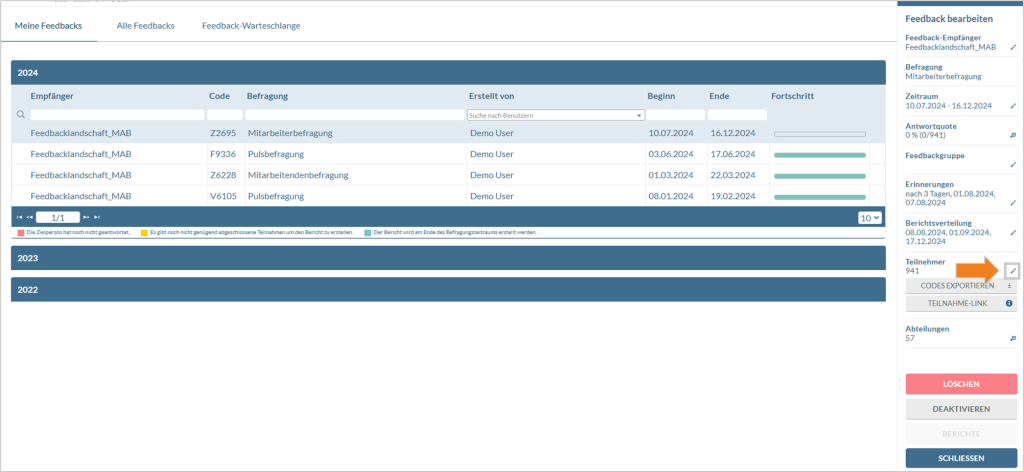This screenshot has width=1024, height=472.
Task: Sort by the Code column header
Action: pos(219,97)
